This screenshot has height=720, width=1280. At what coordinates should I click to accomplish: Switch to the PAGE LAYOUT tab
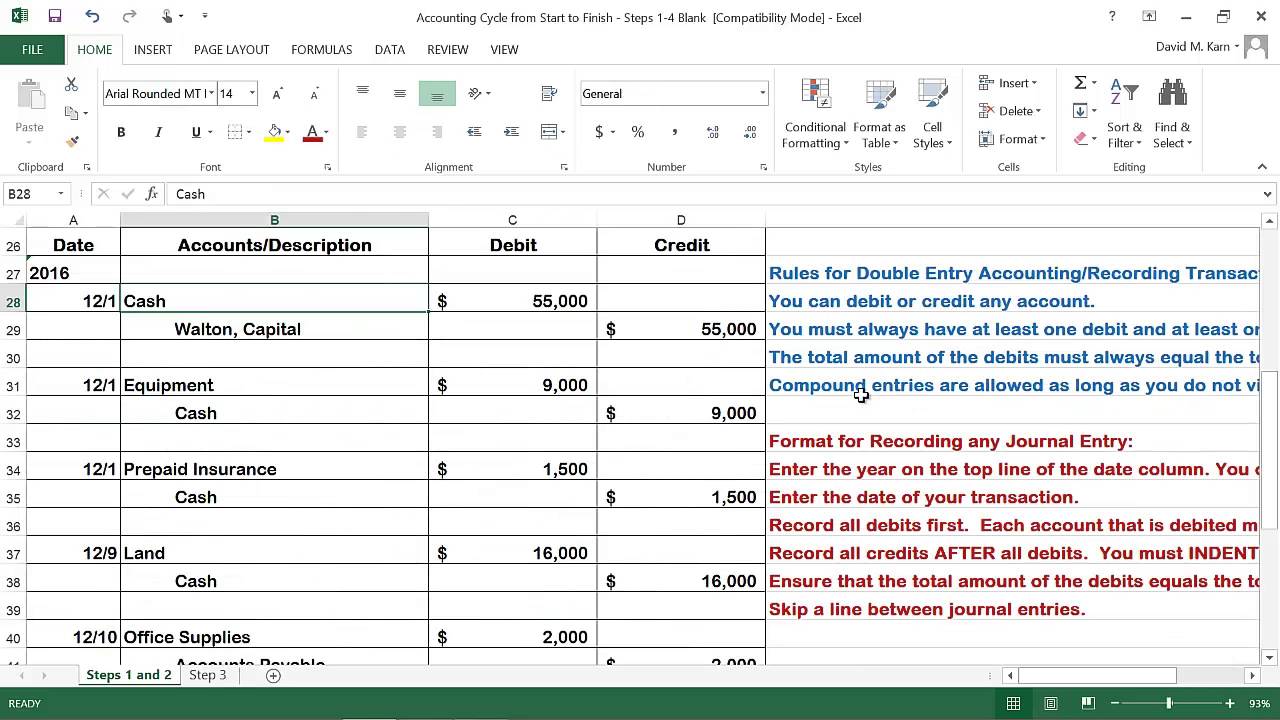231,49
